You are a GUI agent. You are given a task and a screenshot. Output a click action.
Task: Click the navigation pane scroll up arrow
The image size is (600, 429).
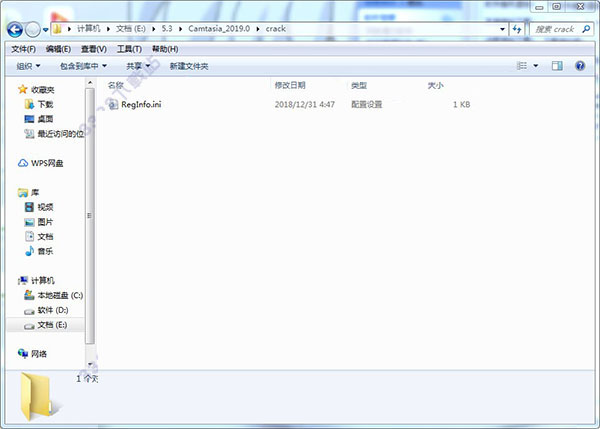coord(90,83)
